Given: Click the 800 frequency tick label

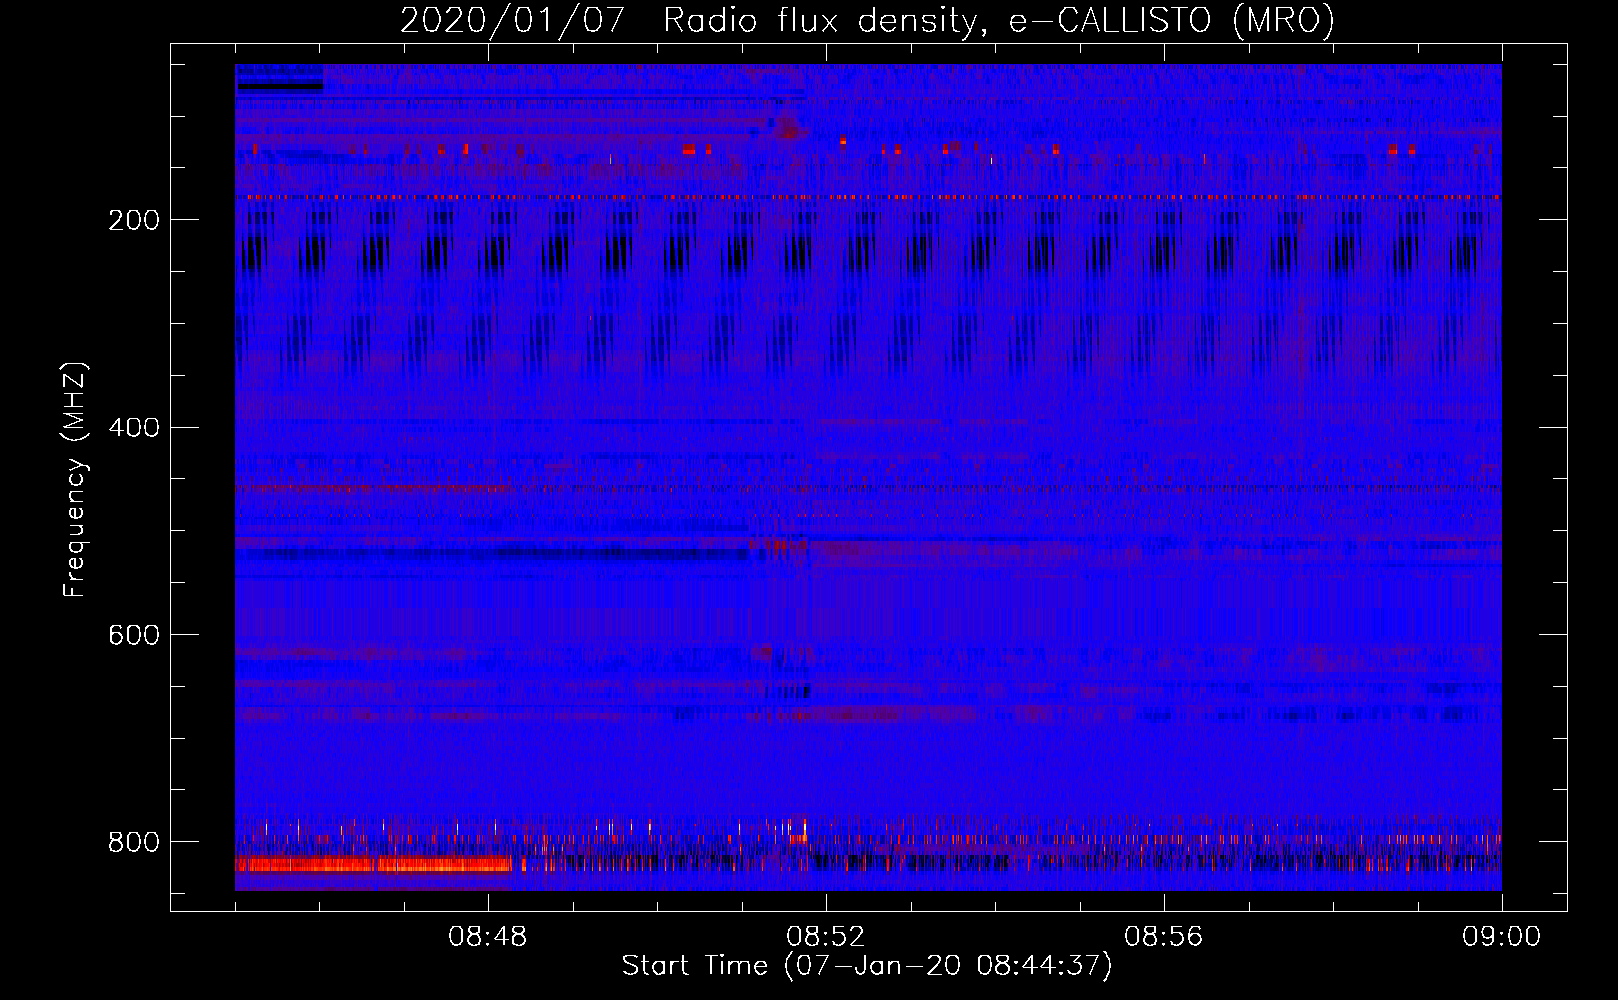Looking at the screenshot, I should pyautogui.click(x=133, y=842).
